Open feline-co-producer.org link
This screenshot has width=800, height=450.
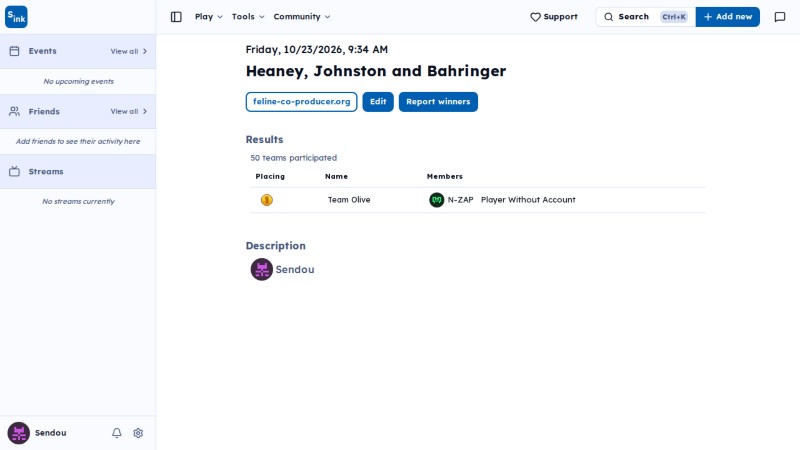pyautogui.click(x=302, y=102)
